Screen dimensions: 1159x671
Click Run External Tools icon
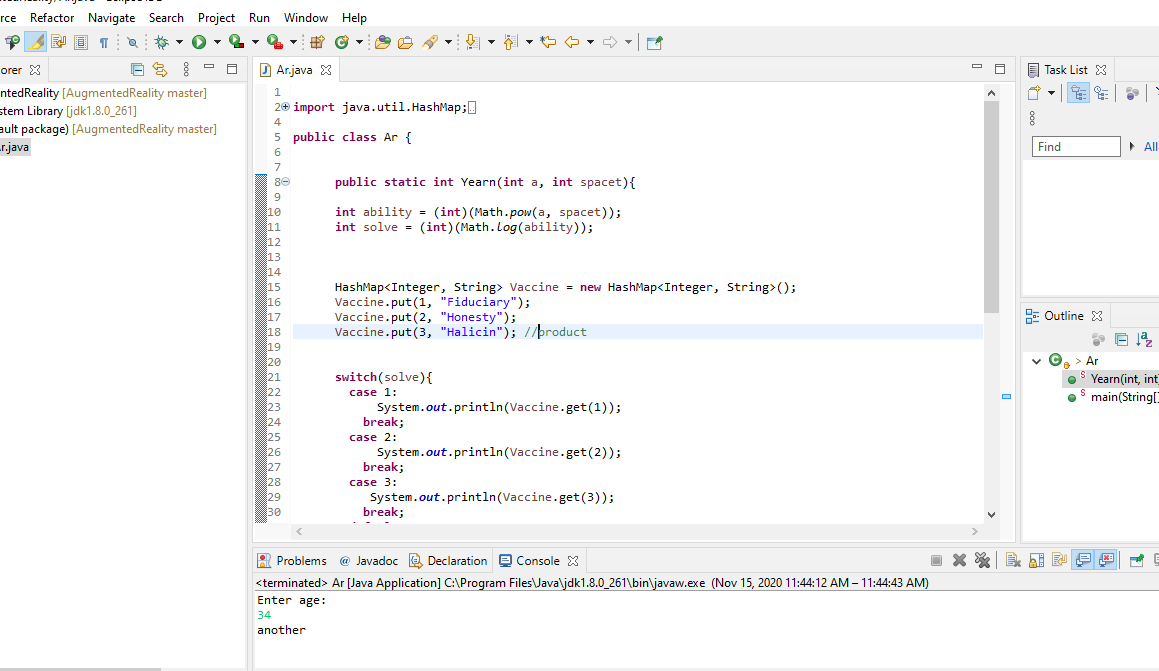pos(275,42)
